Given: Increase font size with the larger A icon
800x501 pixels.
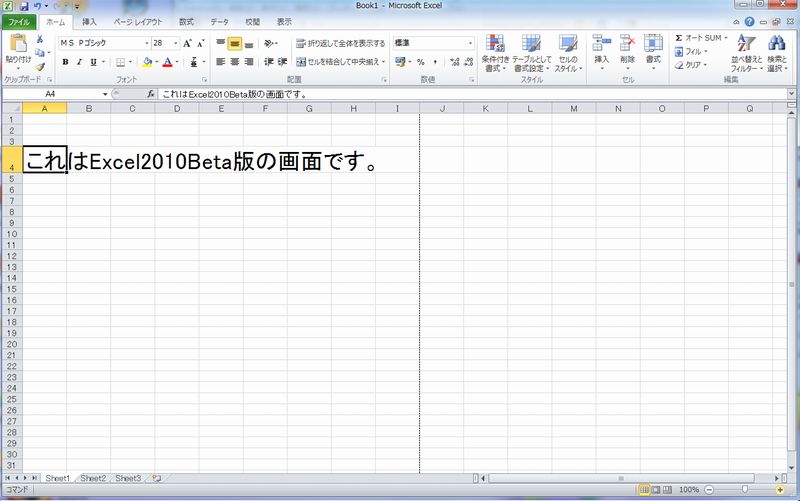Looking at the screenshot, I should coord(187,43).
